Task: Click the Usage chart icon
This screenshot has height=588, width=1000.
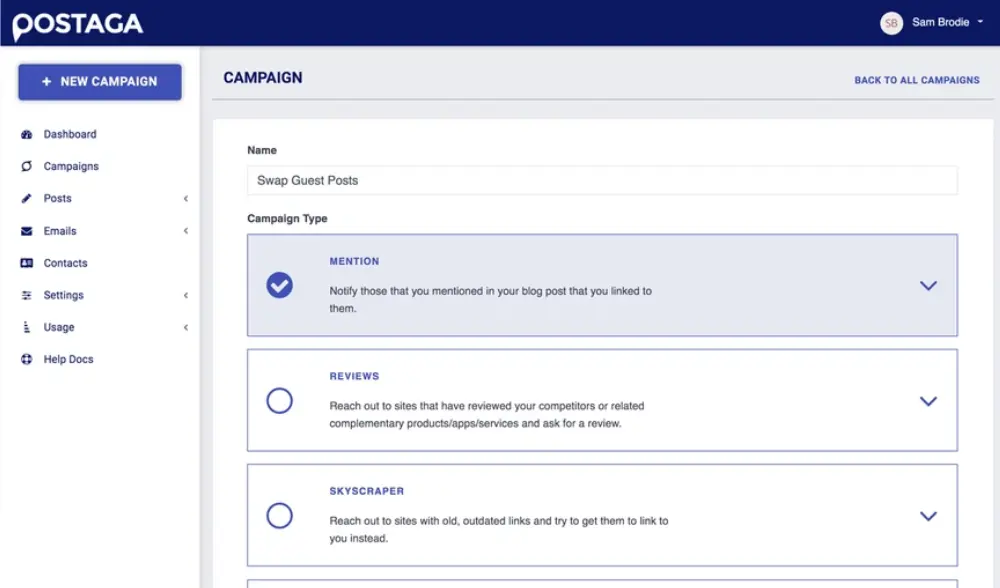Action: [x=27, y=327]
